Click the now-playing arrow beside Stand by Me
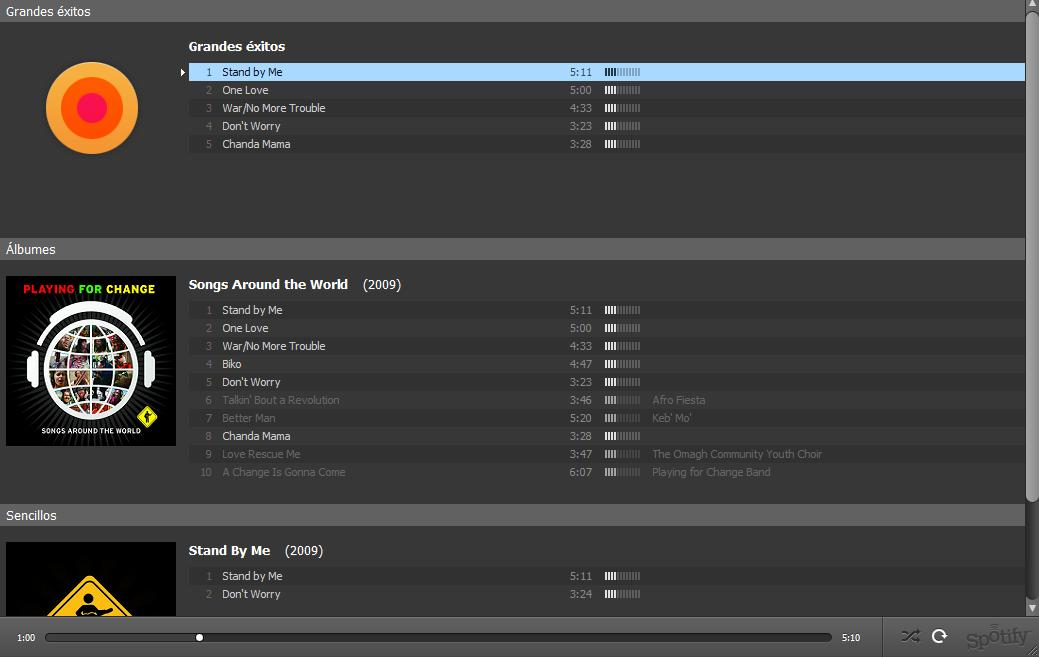The image size is (1039, 657). click(x=183, y=72)
